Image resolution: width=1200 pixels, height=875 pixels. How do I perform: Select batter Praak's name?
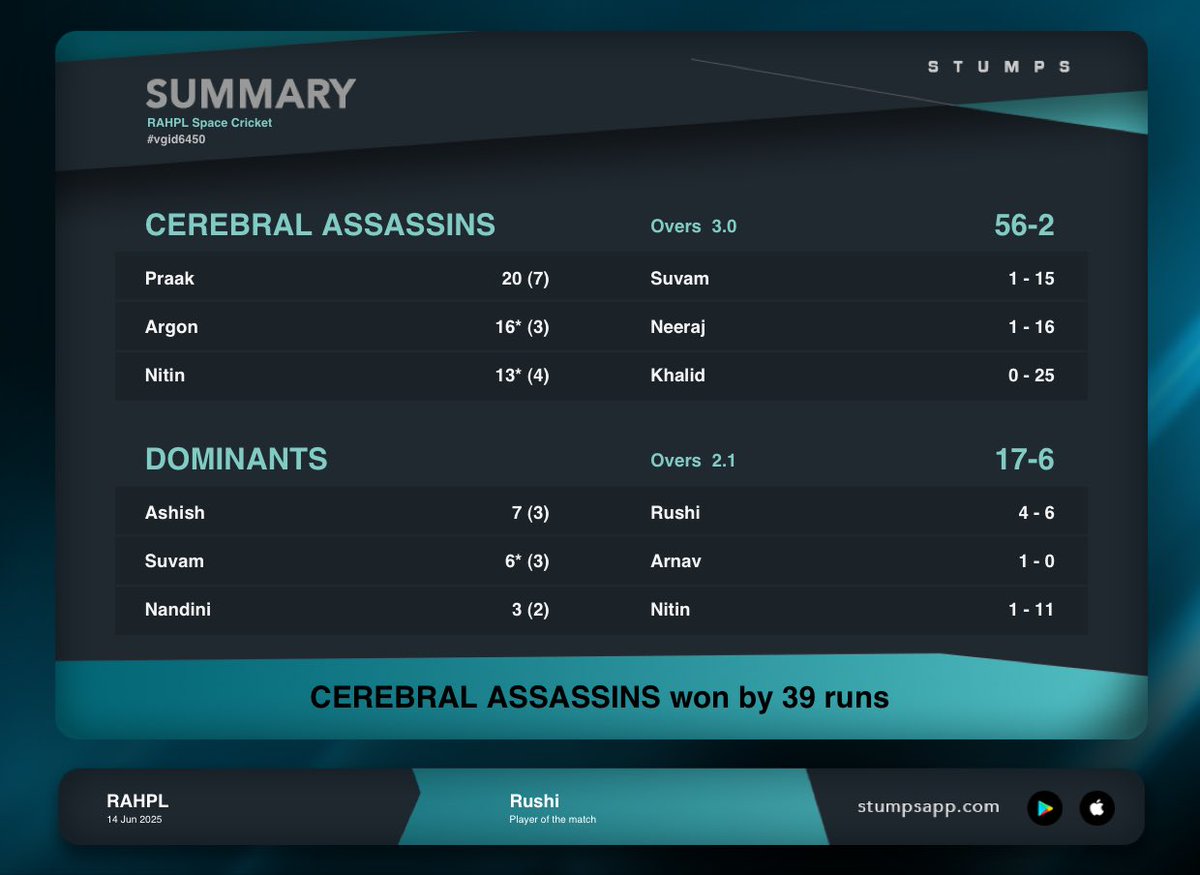coord(169,278)
